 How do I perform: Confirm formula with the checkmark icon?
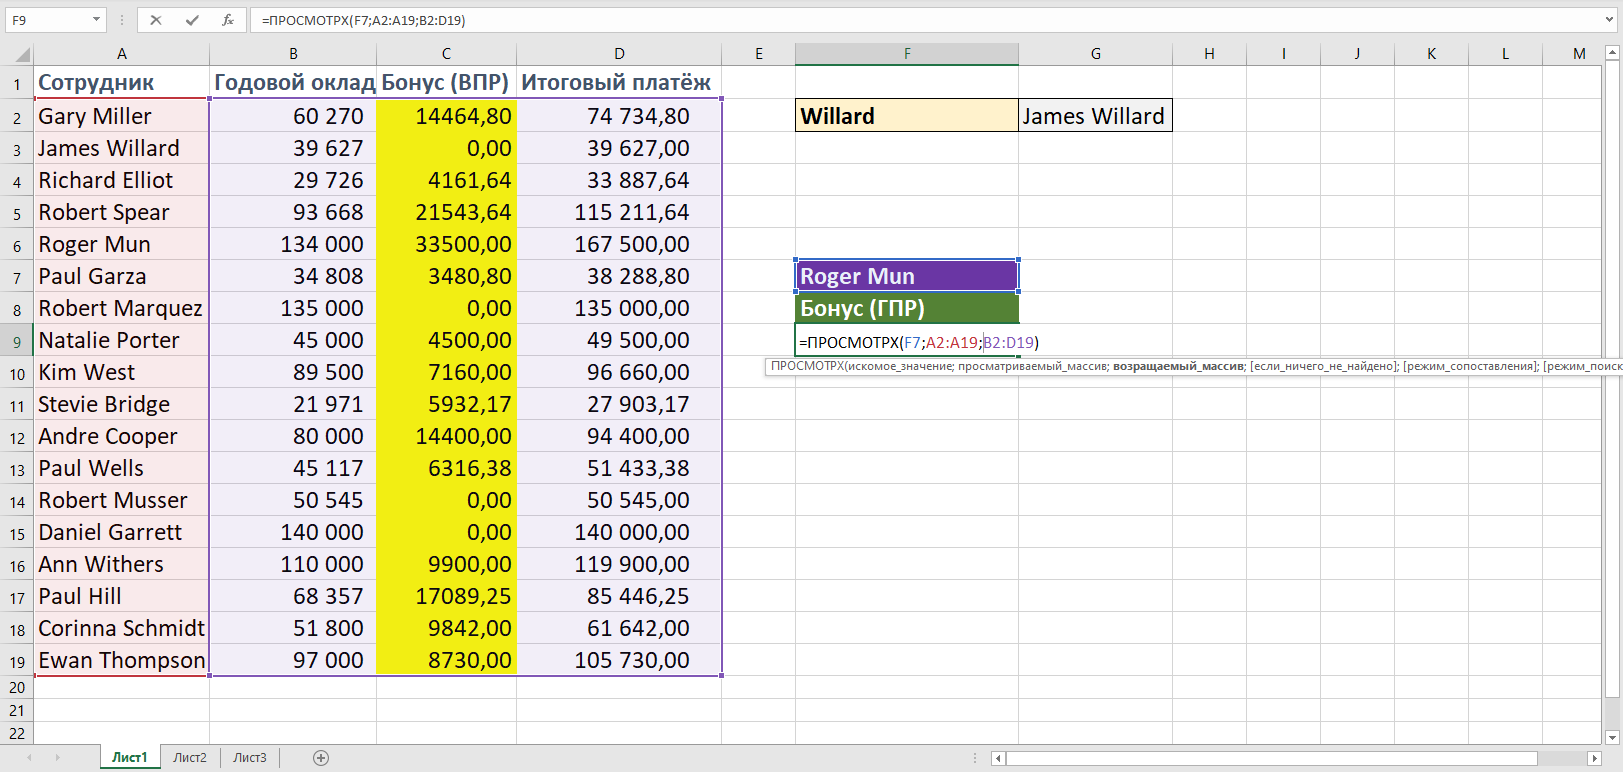coord(192,20)
